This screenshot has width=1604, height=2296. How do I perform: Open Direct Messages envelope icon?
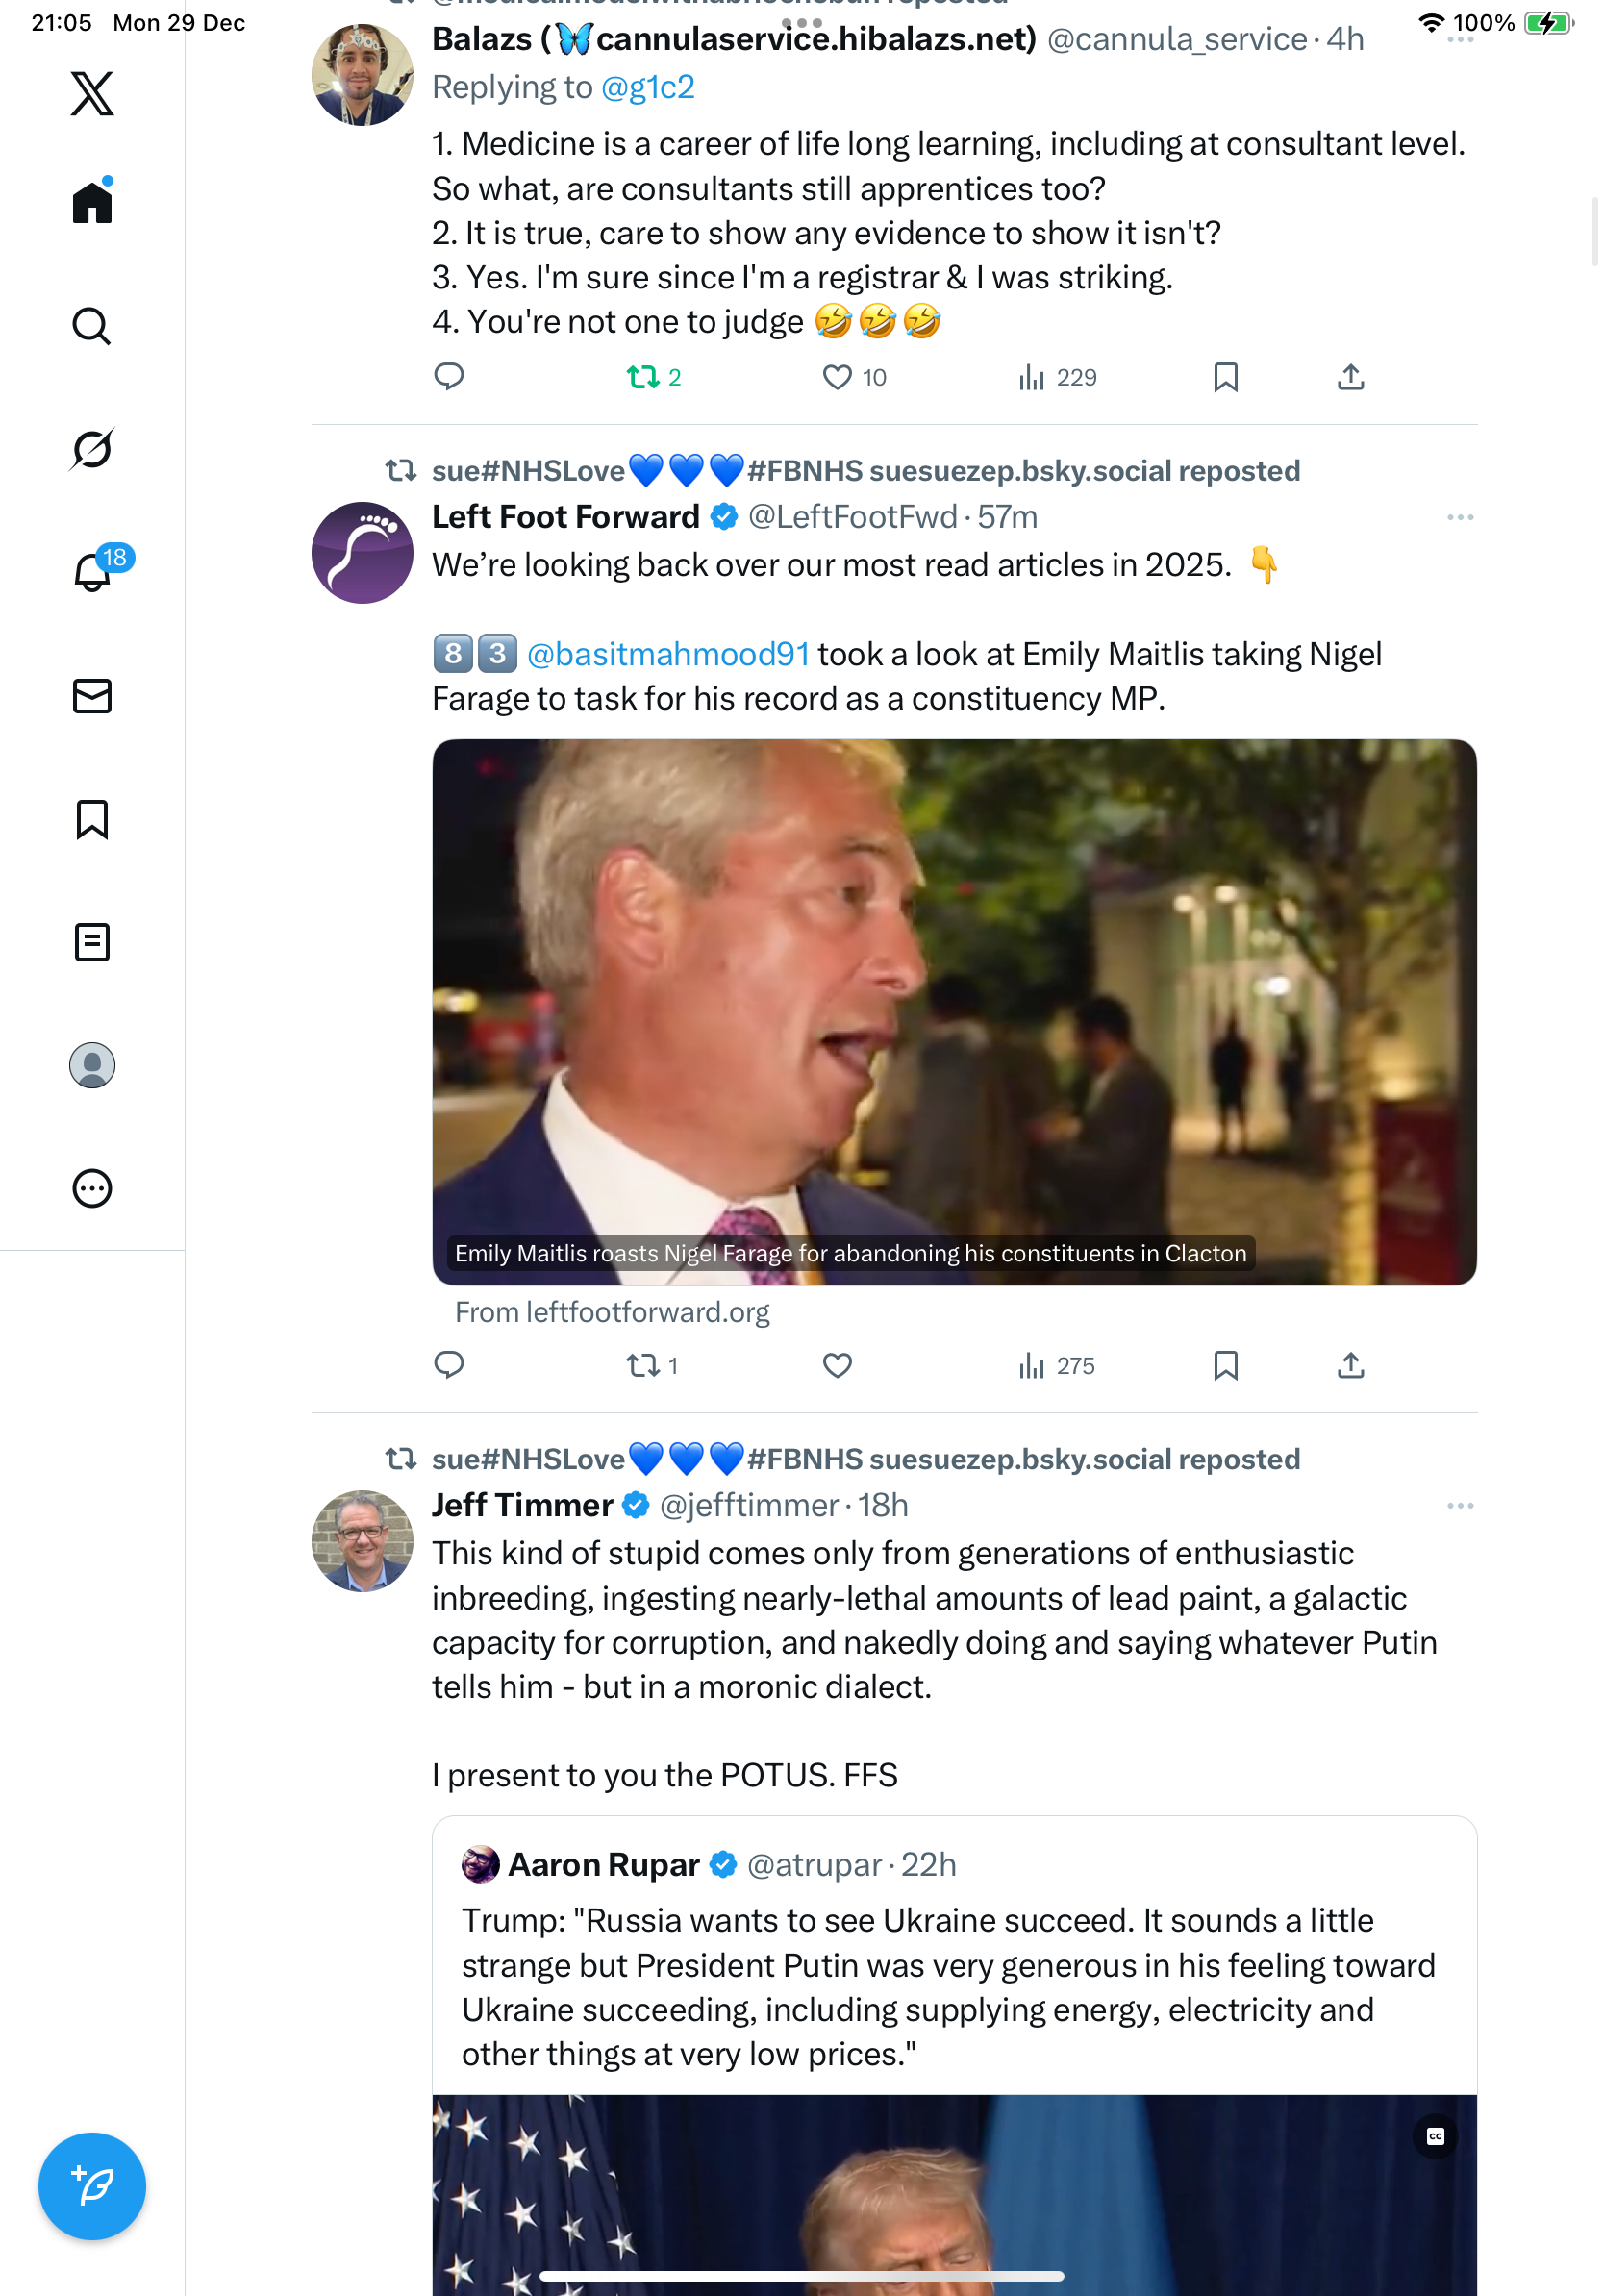pos(92,696)
